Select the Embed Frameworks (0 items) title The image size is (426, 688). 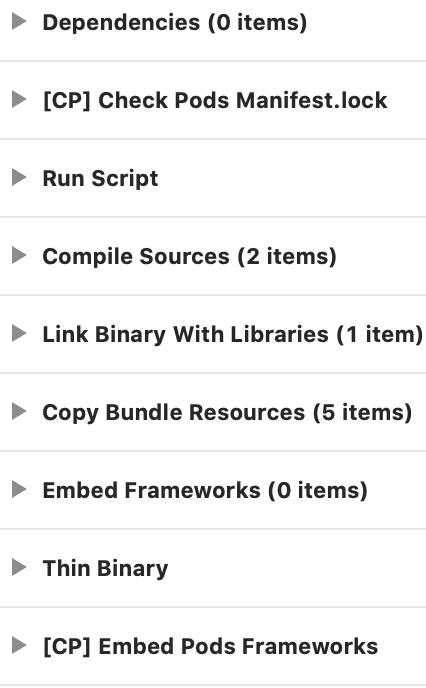(x=205, y=491)
